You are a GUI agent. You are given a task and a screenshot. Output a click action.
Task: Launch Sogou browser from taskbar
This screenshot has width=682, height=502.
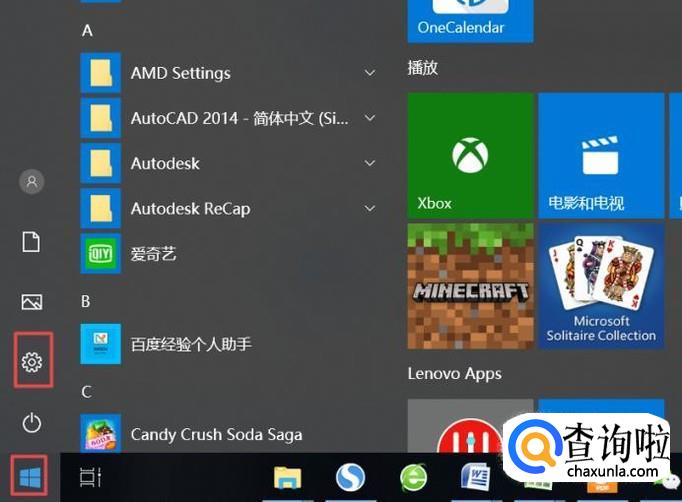click(x=351, y=477)
